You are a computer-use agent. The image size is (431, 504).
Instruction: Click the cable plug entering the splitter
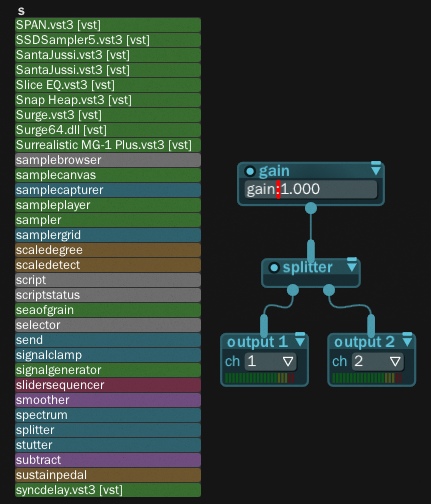pyautogui.click(x=311, y=251)
